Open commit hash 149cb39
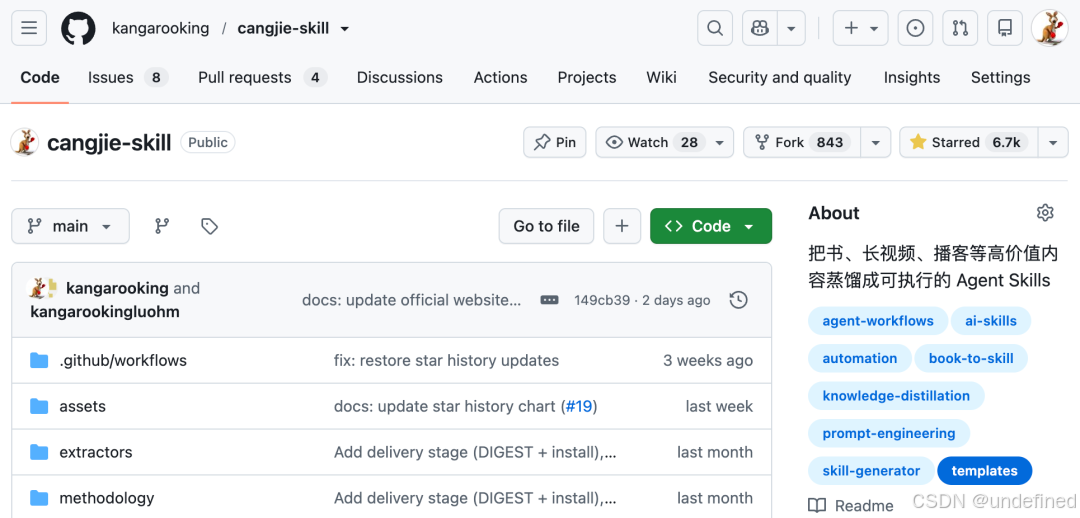 602,300
